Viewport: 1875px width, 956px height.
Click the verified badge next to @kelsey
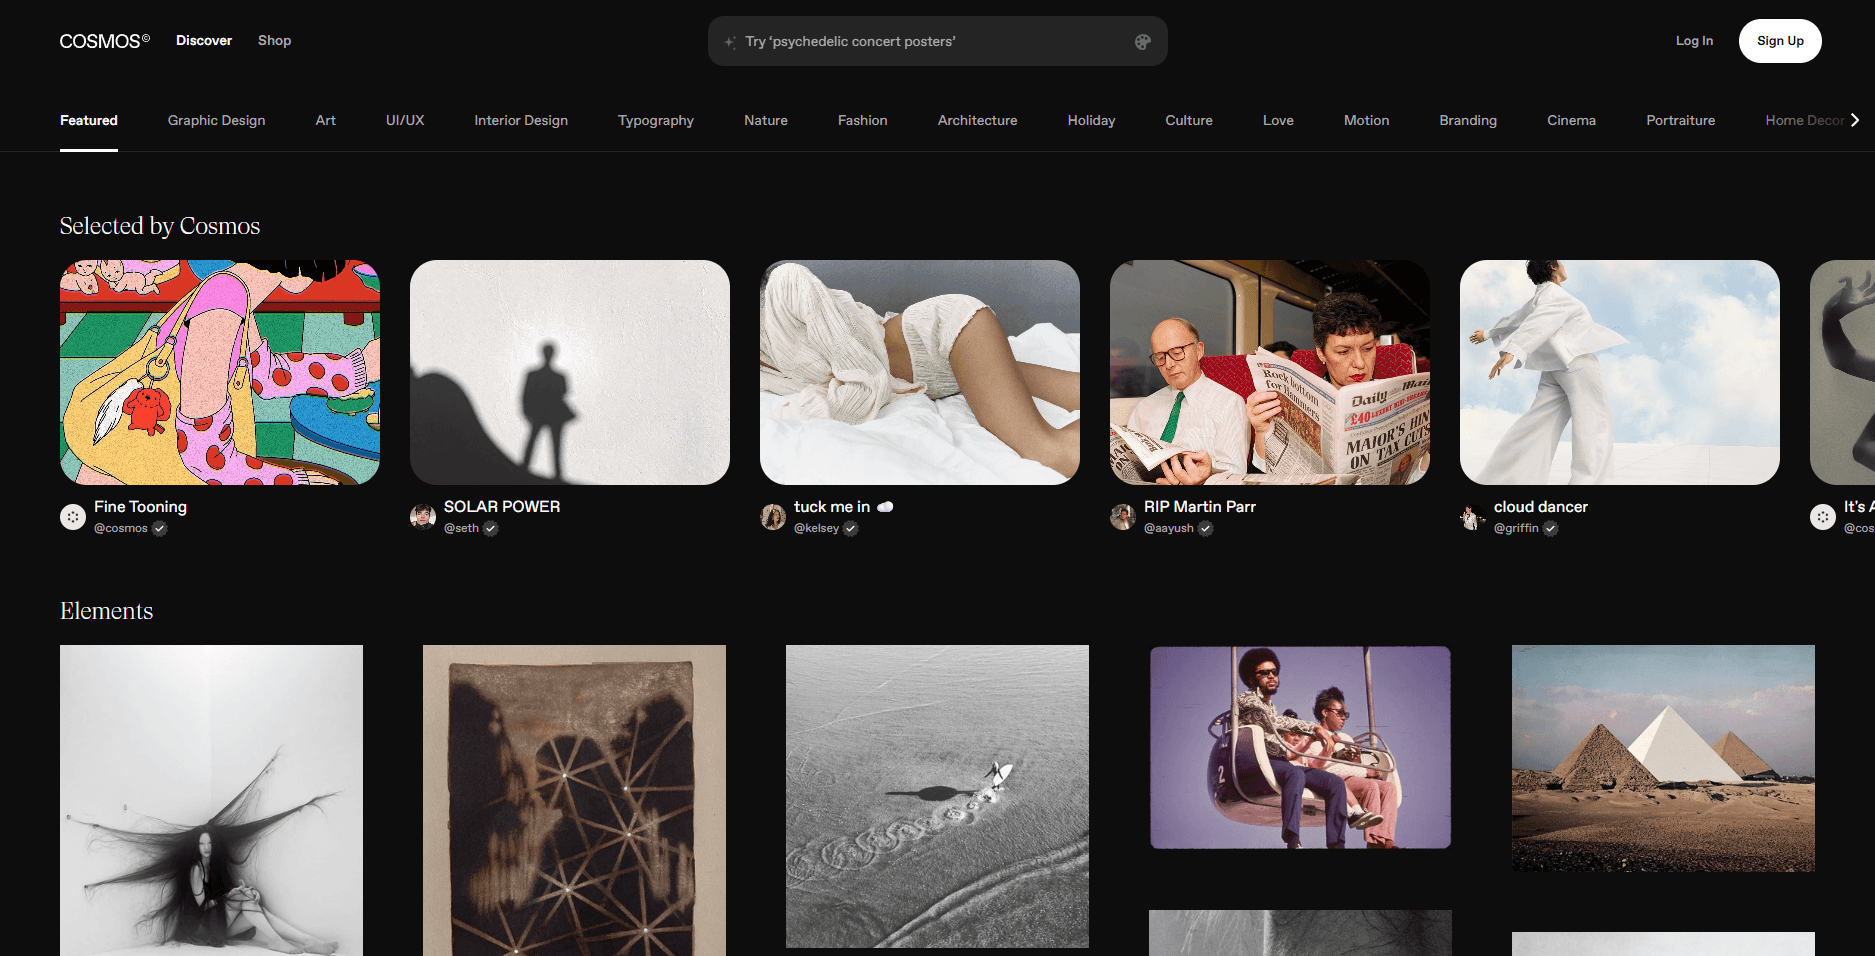tap(851, 529)
